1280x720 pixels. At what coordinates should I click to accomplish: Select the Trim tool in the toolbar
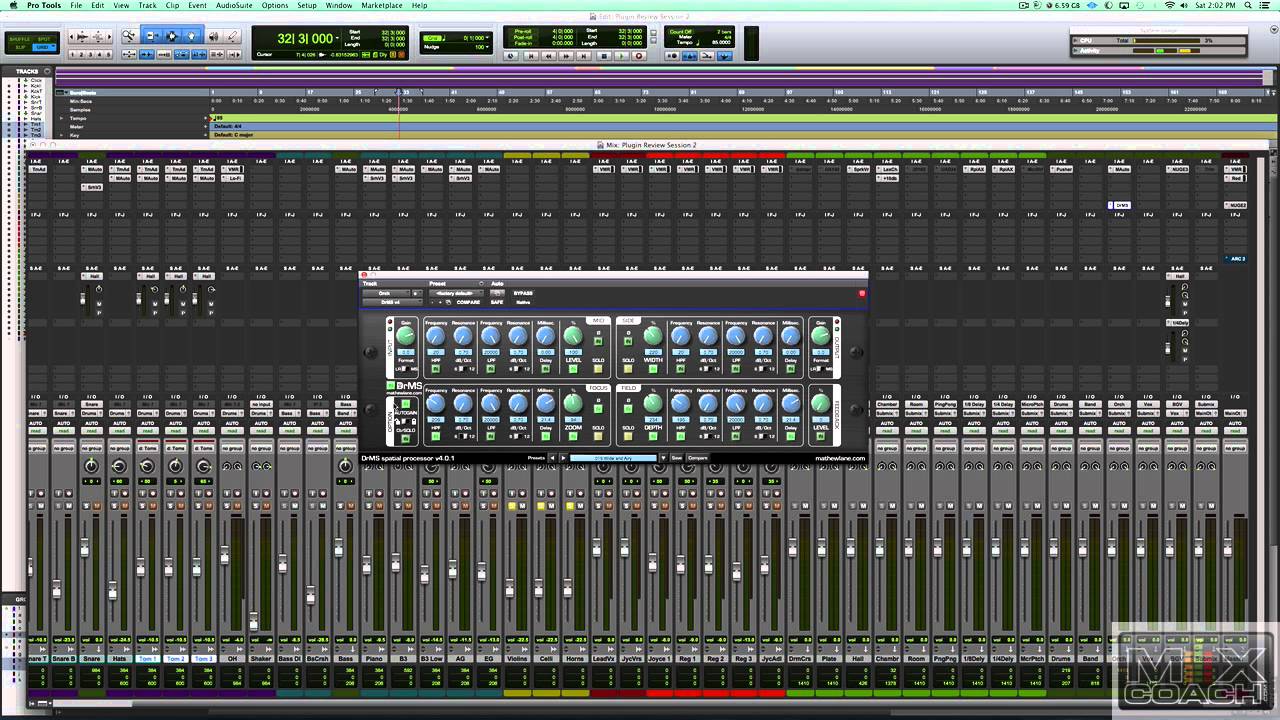(153, 36)
